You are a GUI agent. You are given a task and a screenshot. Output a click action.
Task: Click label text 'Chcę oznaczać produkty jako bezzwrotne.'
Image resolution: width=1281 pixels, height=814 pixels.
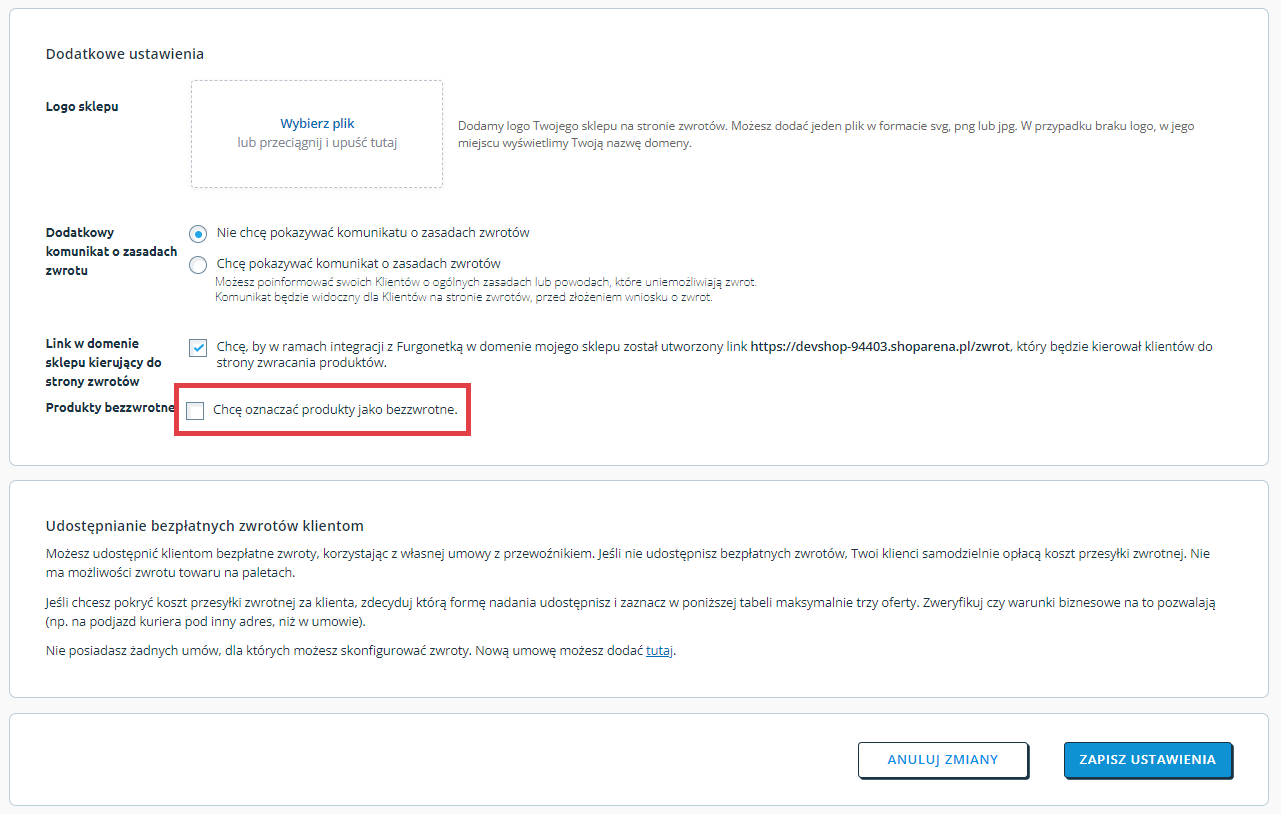click(x=335, y=410)
